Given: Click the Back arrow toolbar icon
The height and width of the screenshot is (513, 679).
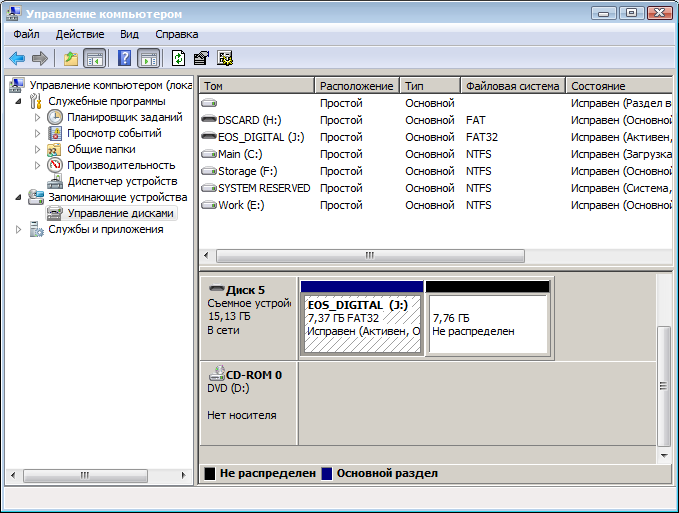Looking at the screenshot, I should pos(17,59).
